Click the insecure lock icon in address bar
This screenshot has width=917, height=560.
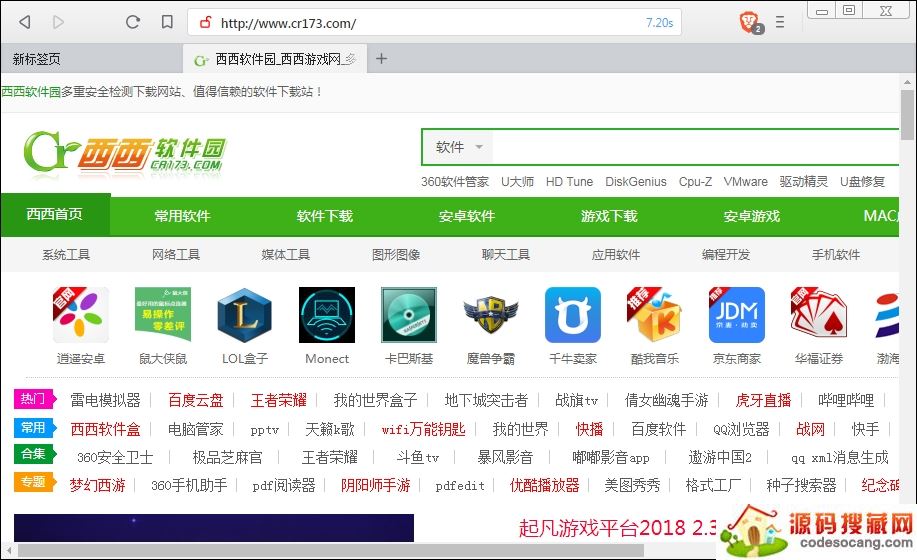pos(205,22)
